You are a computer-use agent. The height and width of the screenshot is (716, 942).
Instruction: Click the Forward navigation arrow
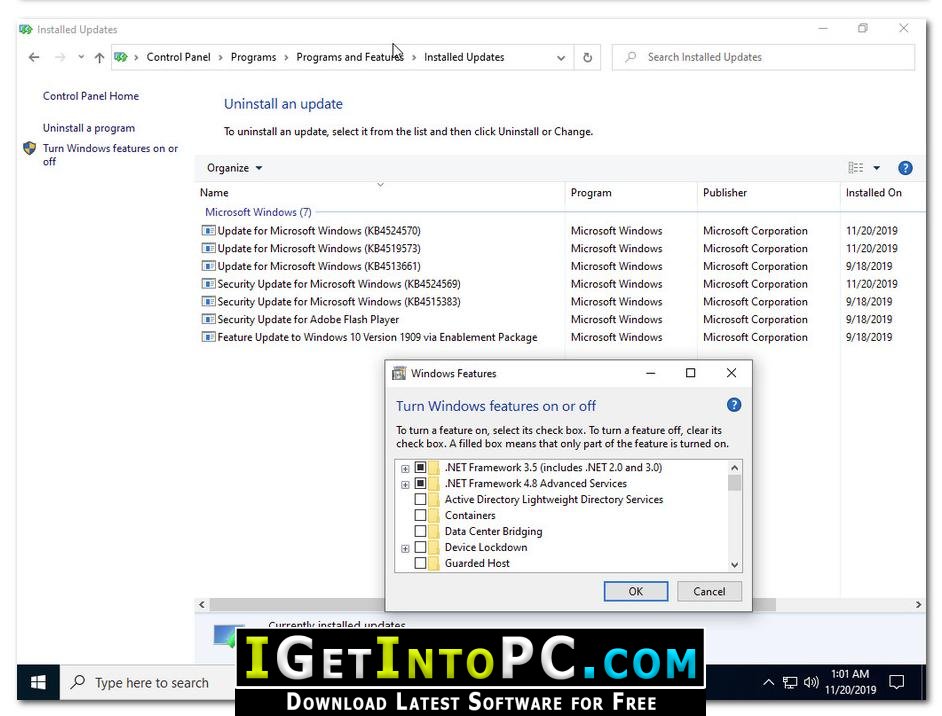(x=60, y=57)
